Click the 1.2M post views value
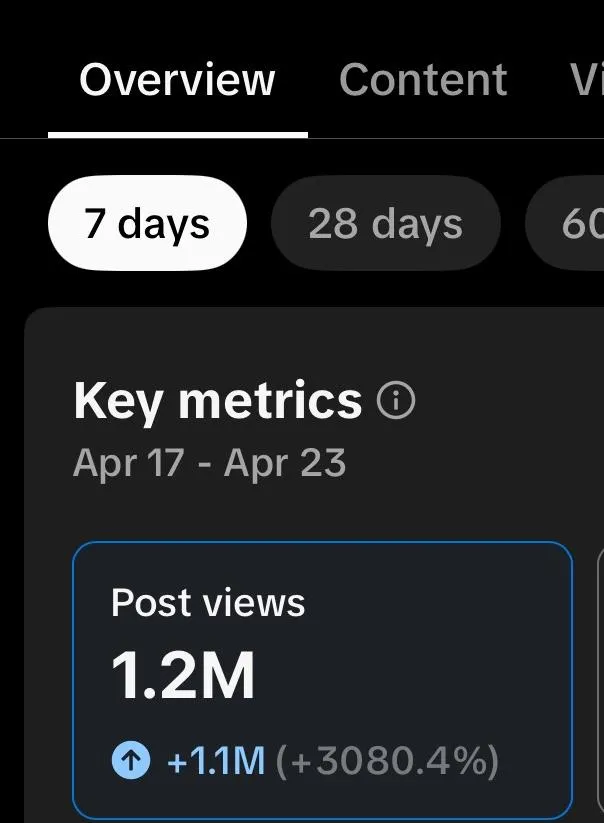The width and height of the screenshot is (604, 823). pos(183,676)
